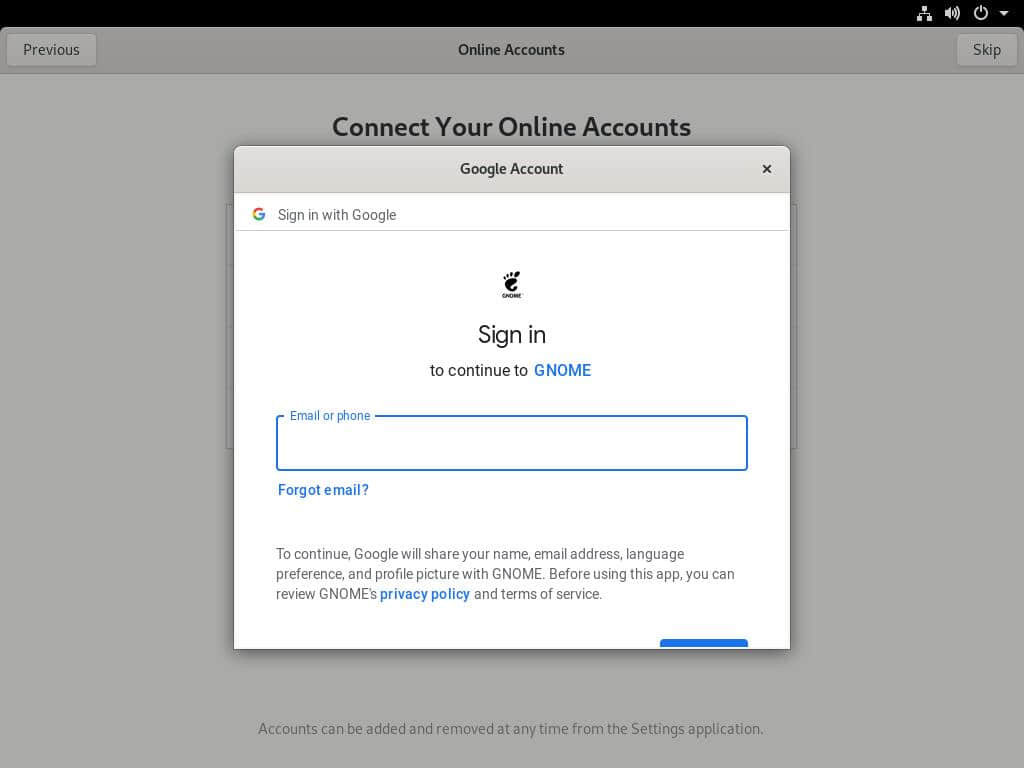Click the partially visible blue Next button

click(x=703, y=644)
